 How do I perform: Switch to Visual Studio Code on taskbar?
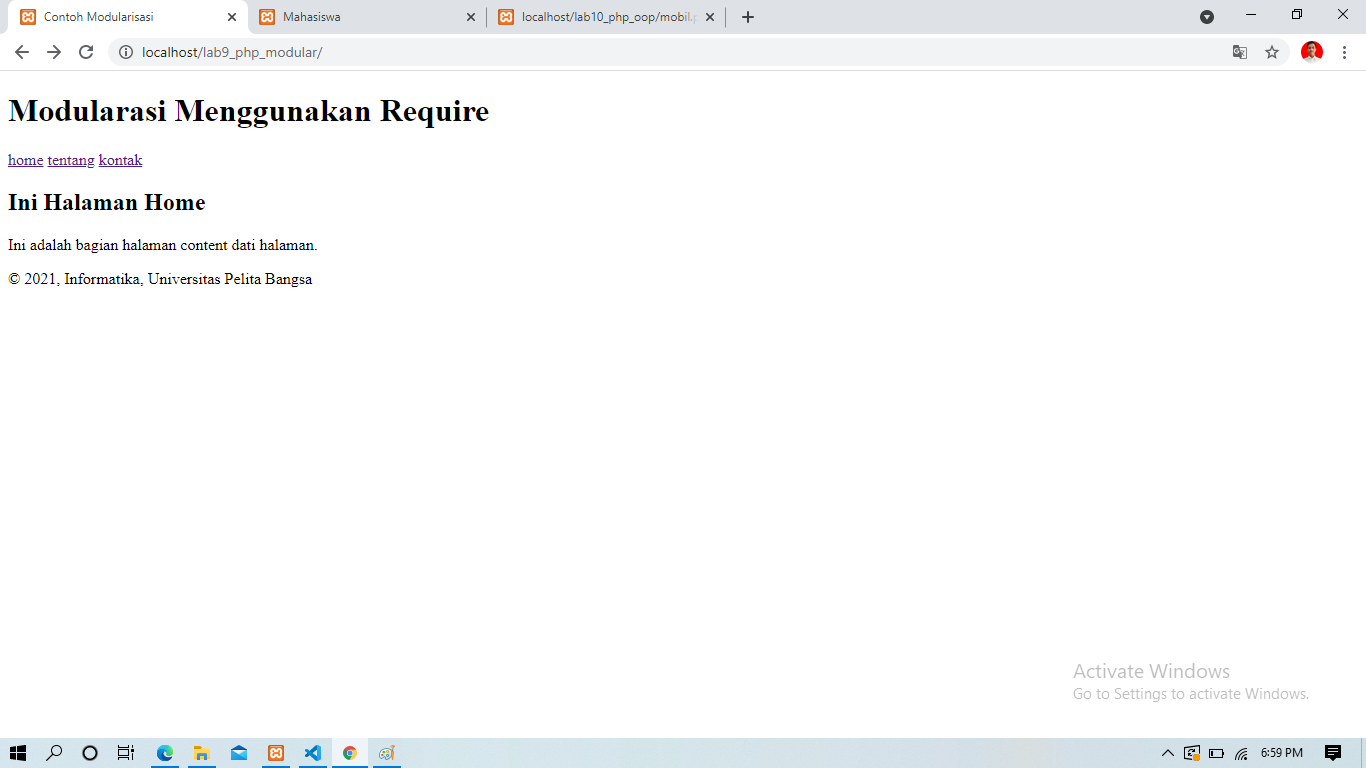(x=313, y=753)
